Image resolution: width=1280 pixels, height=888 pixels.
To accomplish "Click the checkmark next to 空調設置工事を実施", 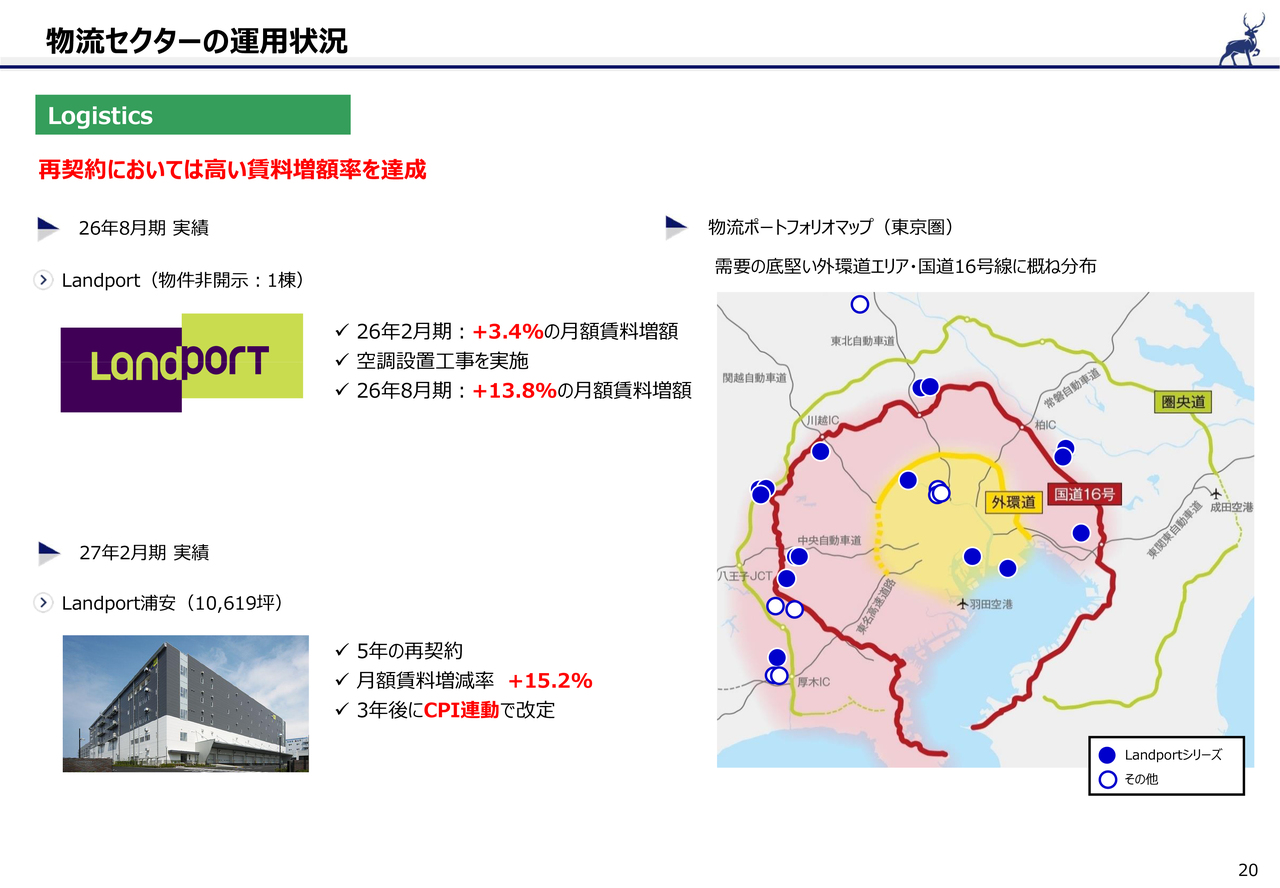I will click(342, 361).
